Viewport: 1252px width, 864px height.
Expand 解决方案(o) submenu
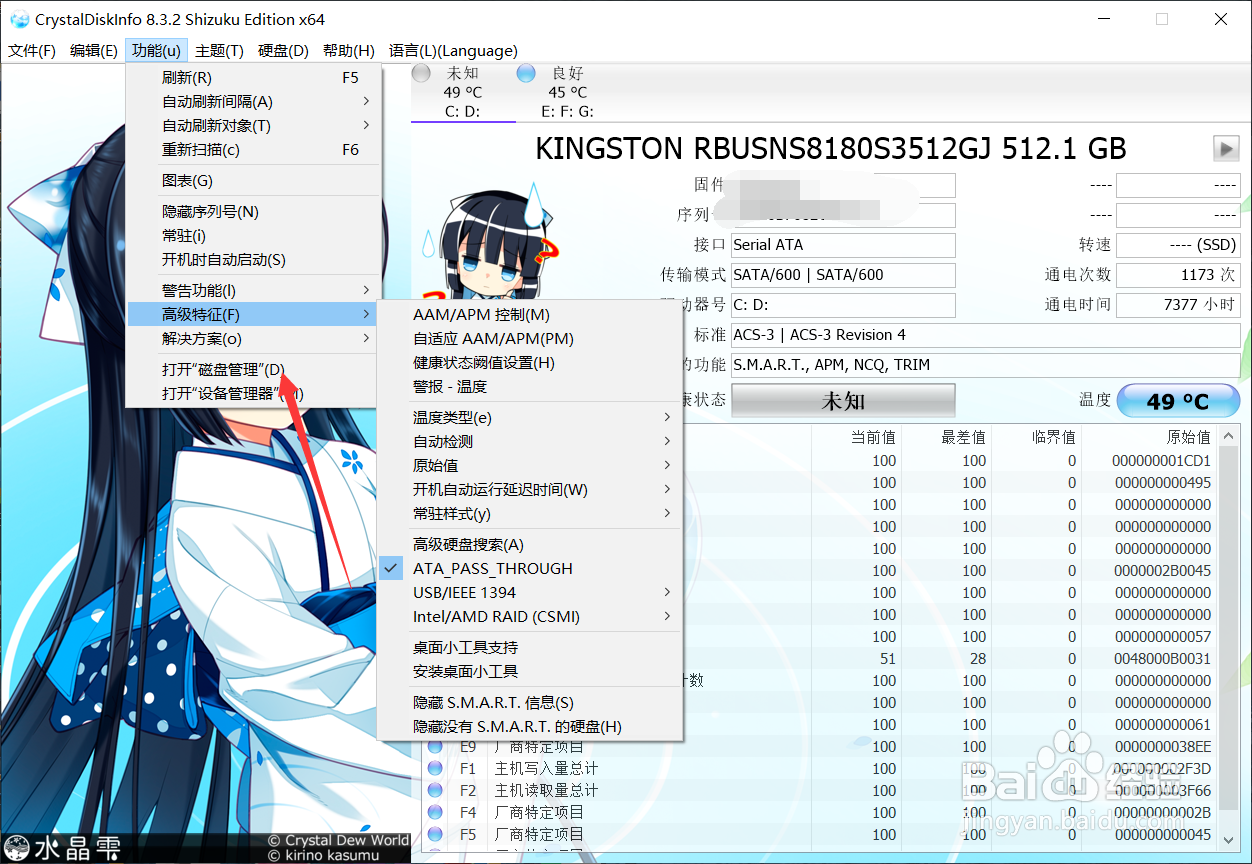254,339
